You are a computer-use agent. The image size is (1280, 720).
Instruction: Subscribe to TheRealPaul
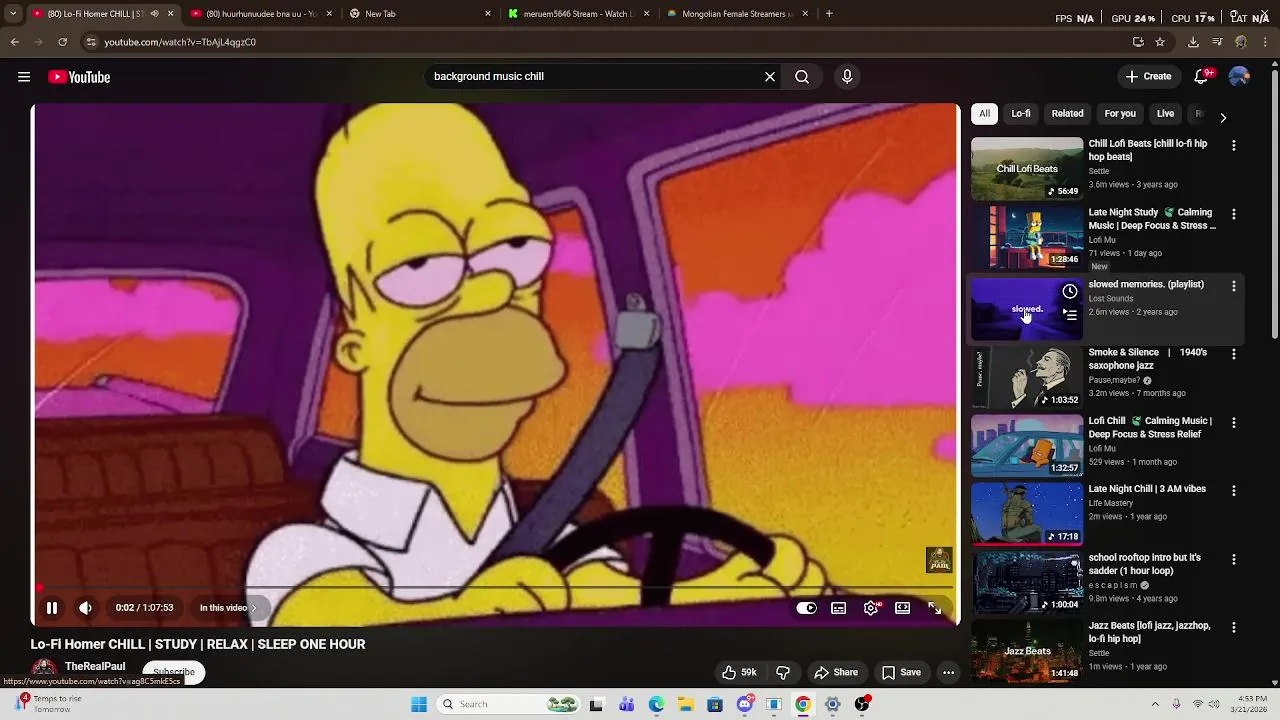[x=174, y=672]
